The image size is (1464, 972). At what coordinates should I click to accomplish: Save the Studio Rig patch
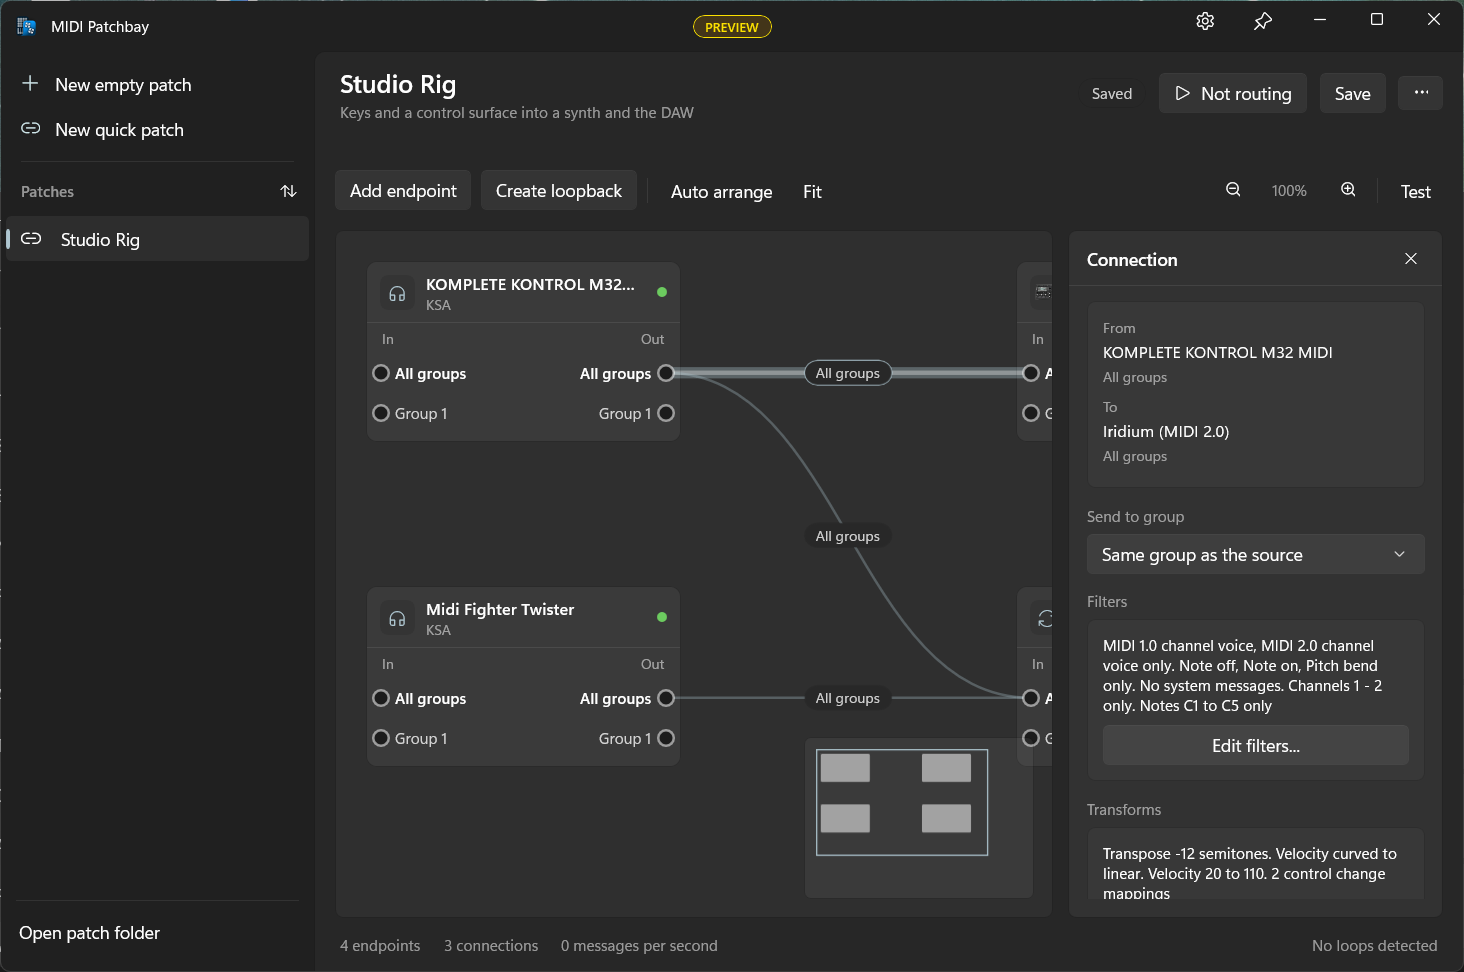click(x=1352, y=93)
